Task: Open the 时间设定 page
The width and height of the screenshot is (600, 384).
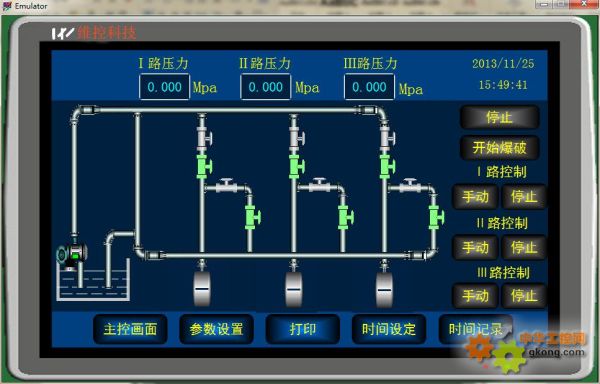Action: coord(389,329)
